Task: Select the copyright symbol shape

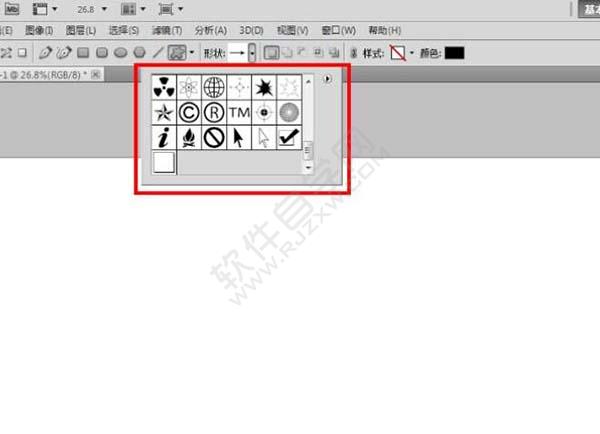Action: pyautogui.click(x=189, y=113)
